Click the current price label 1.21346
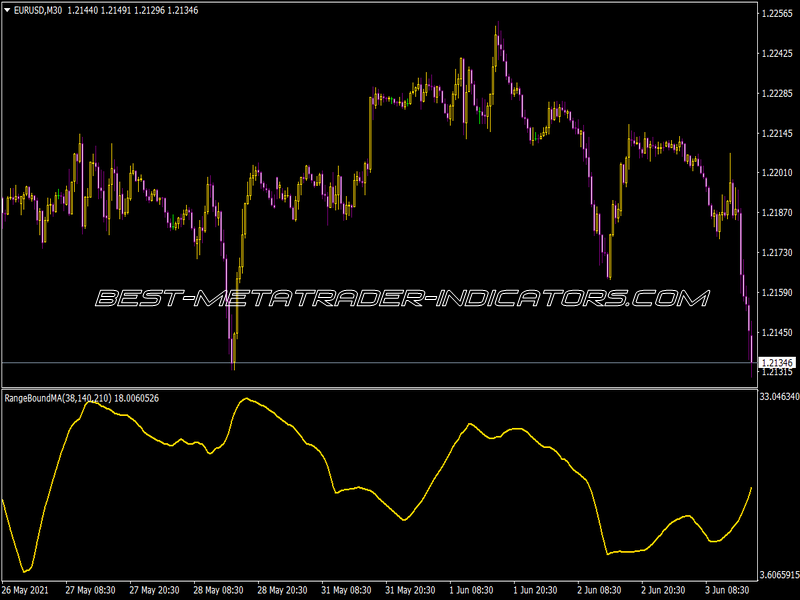 [x=777, y=363]
